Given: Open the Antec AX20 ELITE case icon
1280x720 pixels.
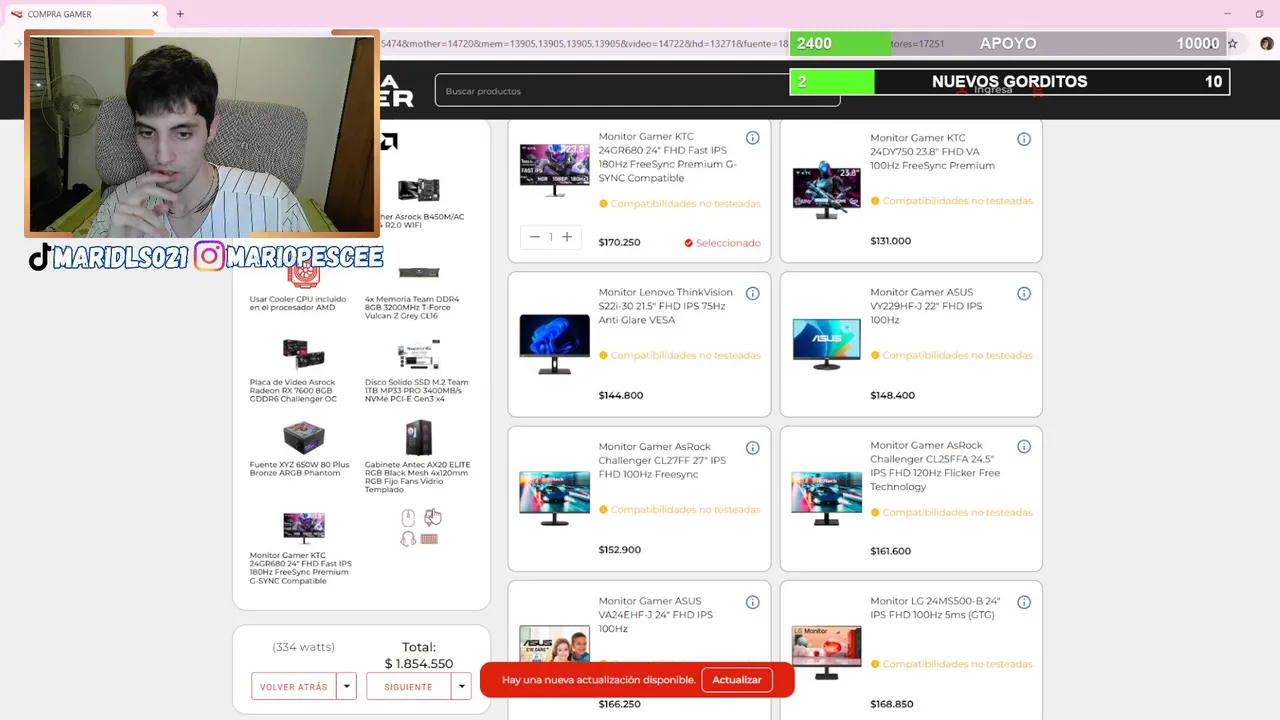Looking at the screenshot, I should point(418,438).
